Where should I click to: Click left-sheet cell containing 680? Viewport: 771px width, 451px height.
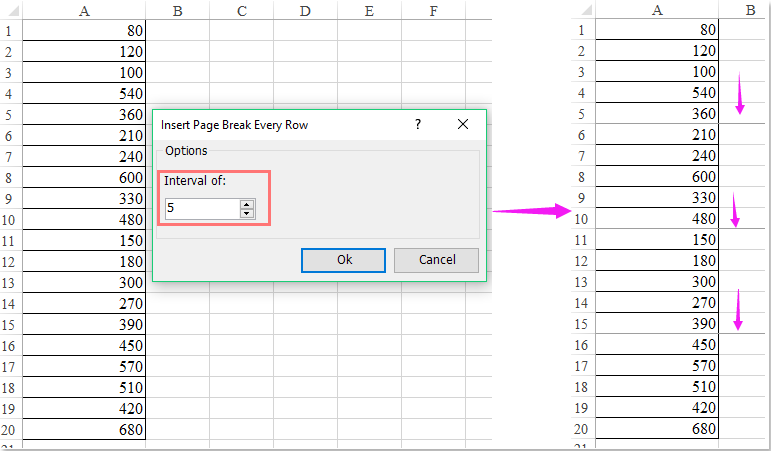tap(84, 430)
